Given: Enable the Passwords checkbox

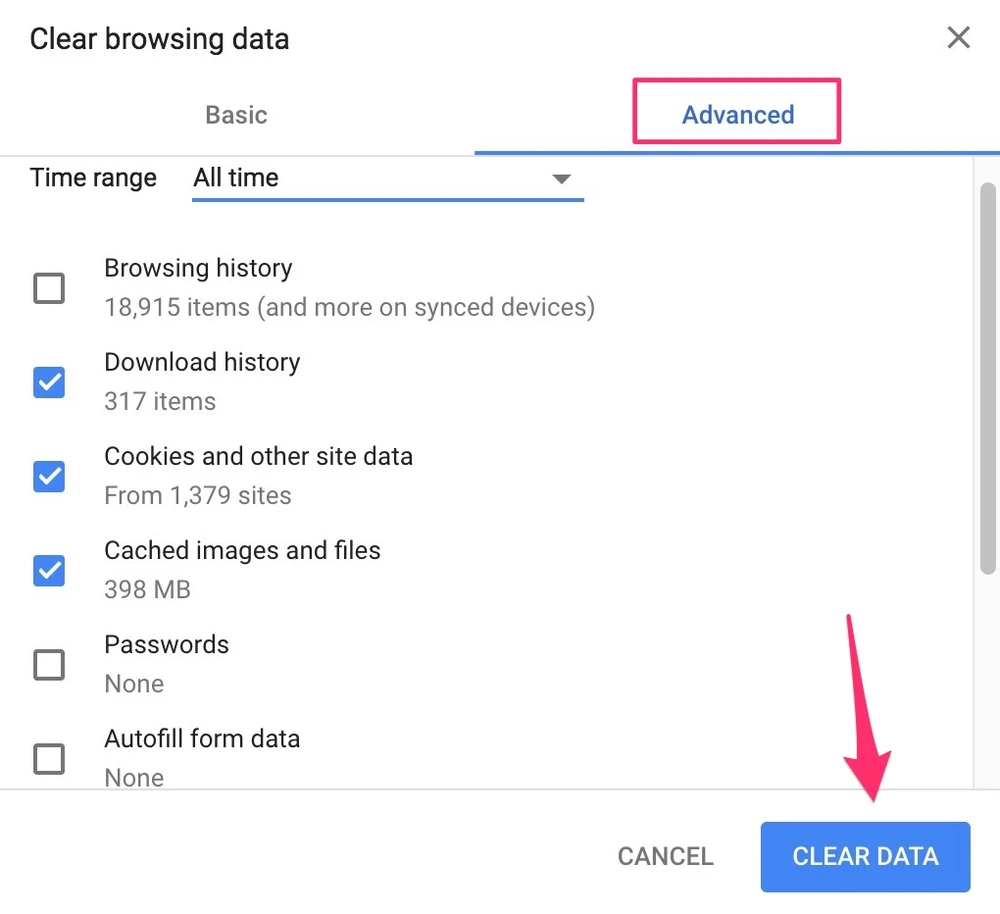Looking at the screenshot, I should coord(49,665).
